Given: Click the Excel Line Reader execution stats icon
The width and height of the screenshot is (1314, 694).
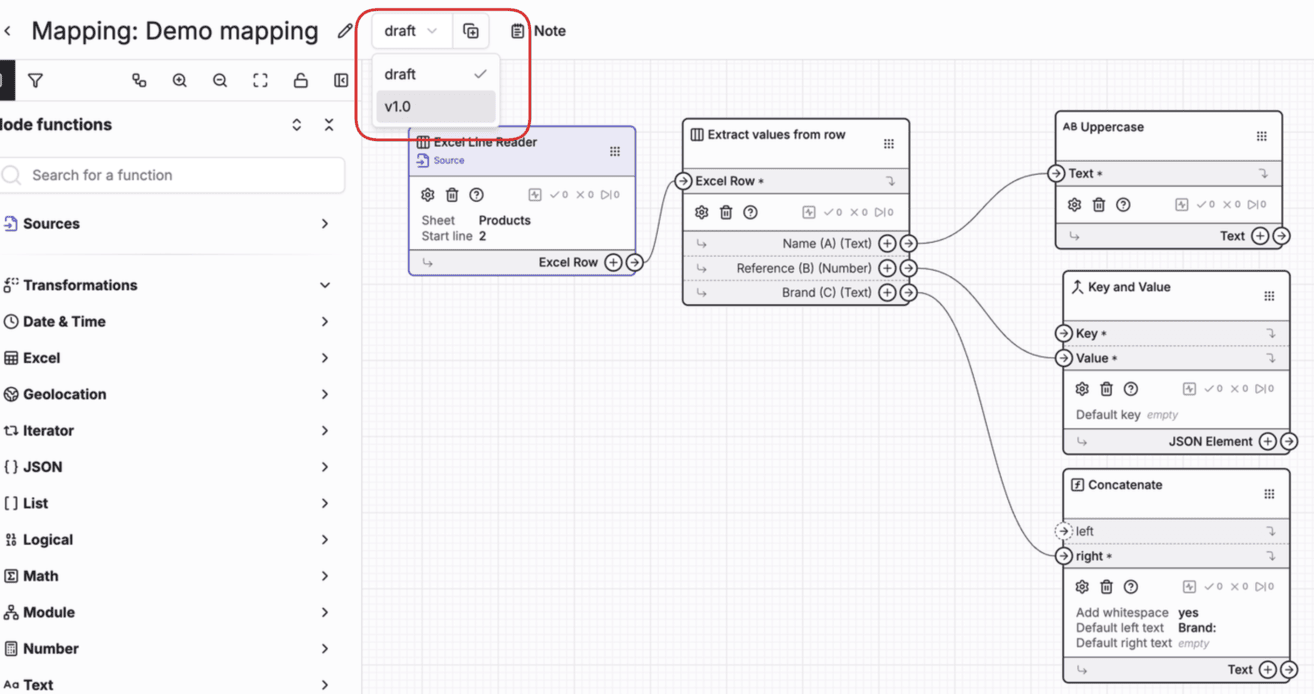Looking at the screenshot, I should coord(535,195).
